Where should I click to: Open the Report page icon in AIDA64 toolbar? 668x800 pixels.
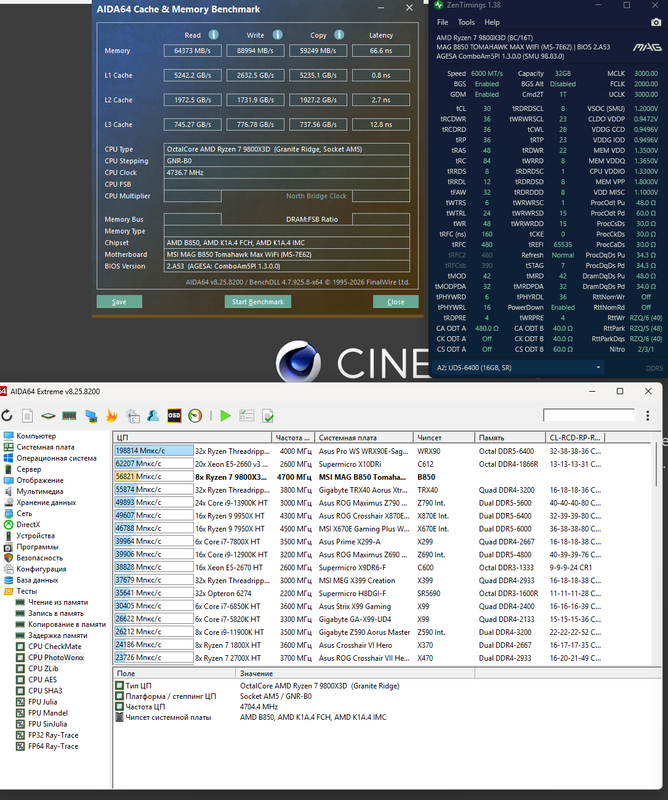28,416
